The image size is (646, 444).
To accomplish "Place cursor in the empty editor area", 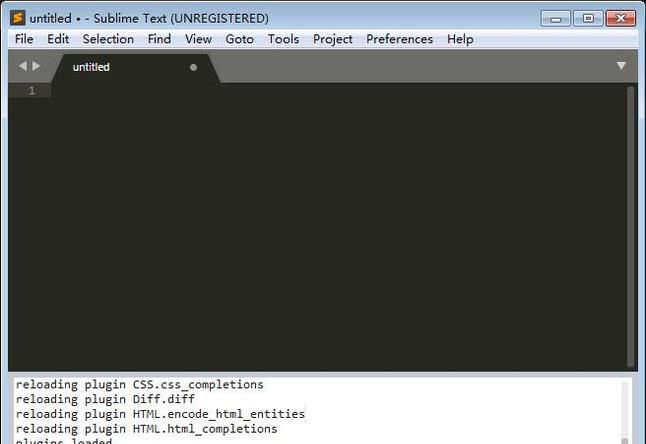I will (x=338, y=227).
